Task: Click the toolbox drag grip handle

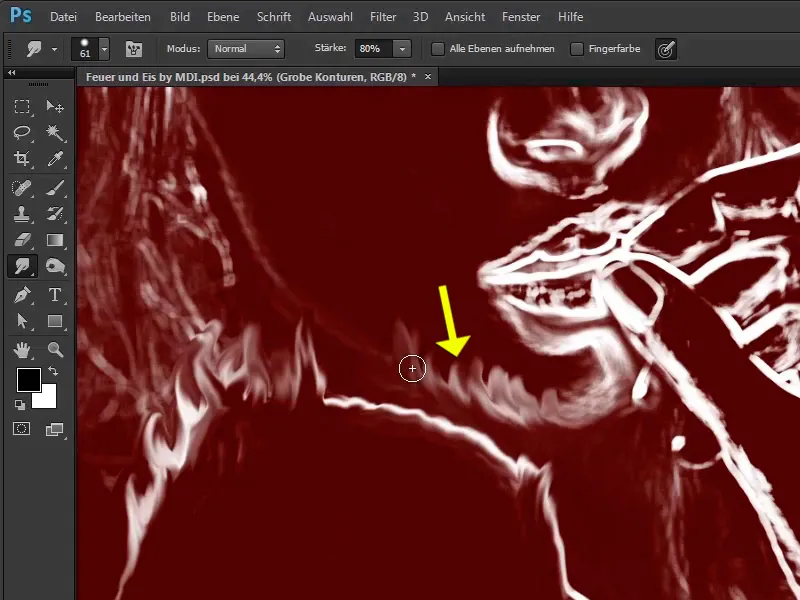Action: point(38,84)
